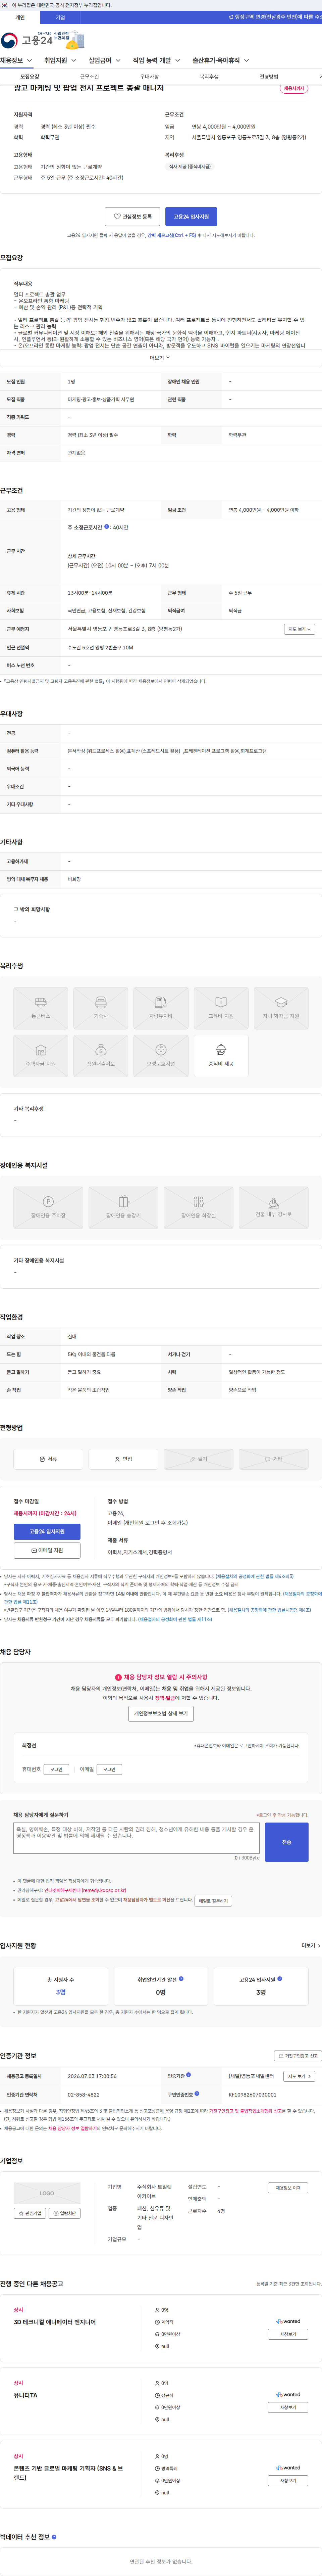Click 새창보기 for 3D 테크니컬 애니메이터 job
Screen dimensions: 322x2576
tap(288, 2334)
